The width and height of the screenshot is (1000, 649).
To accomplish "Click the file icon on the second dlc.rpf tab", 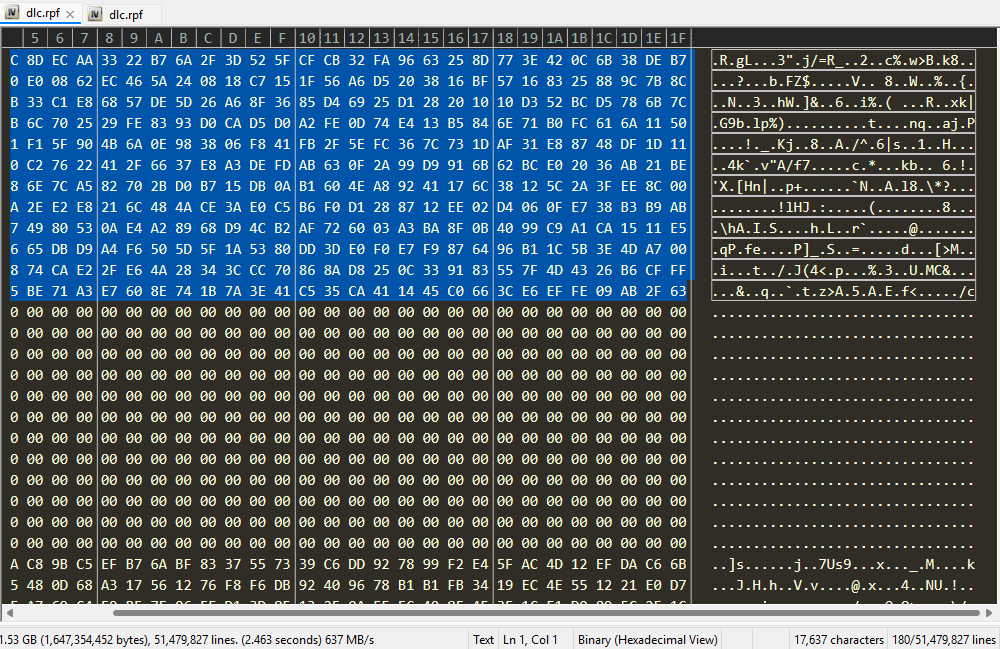I will pos(95,14).
